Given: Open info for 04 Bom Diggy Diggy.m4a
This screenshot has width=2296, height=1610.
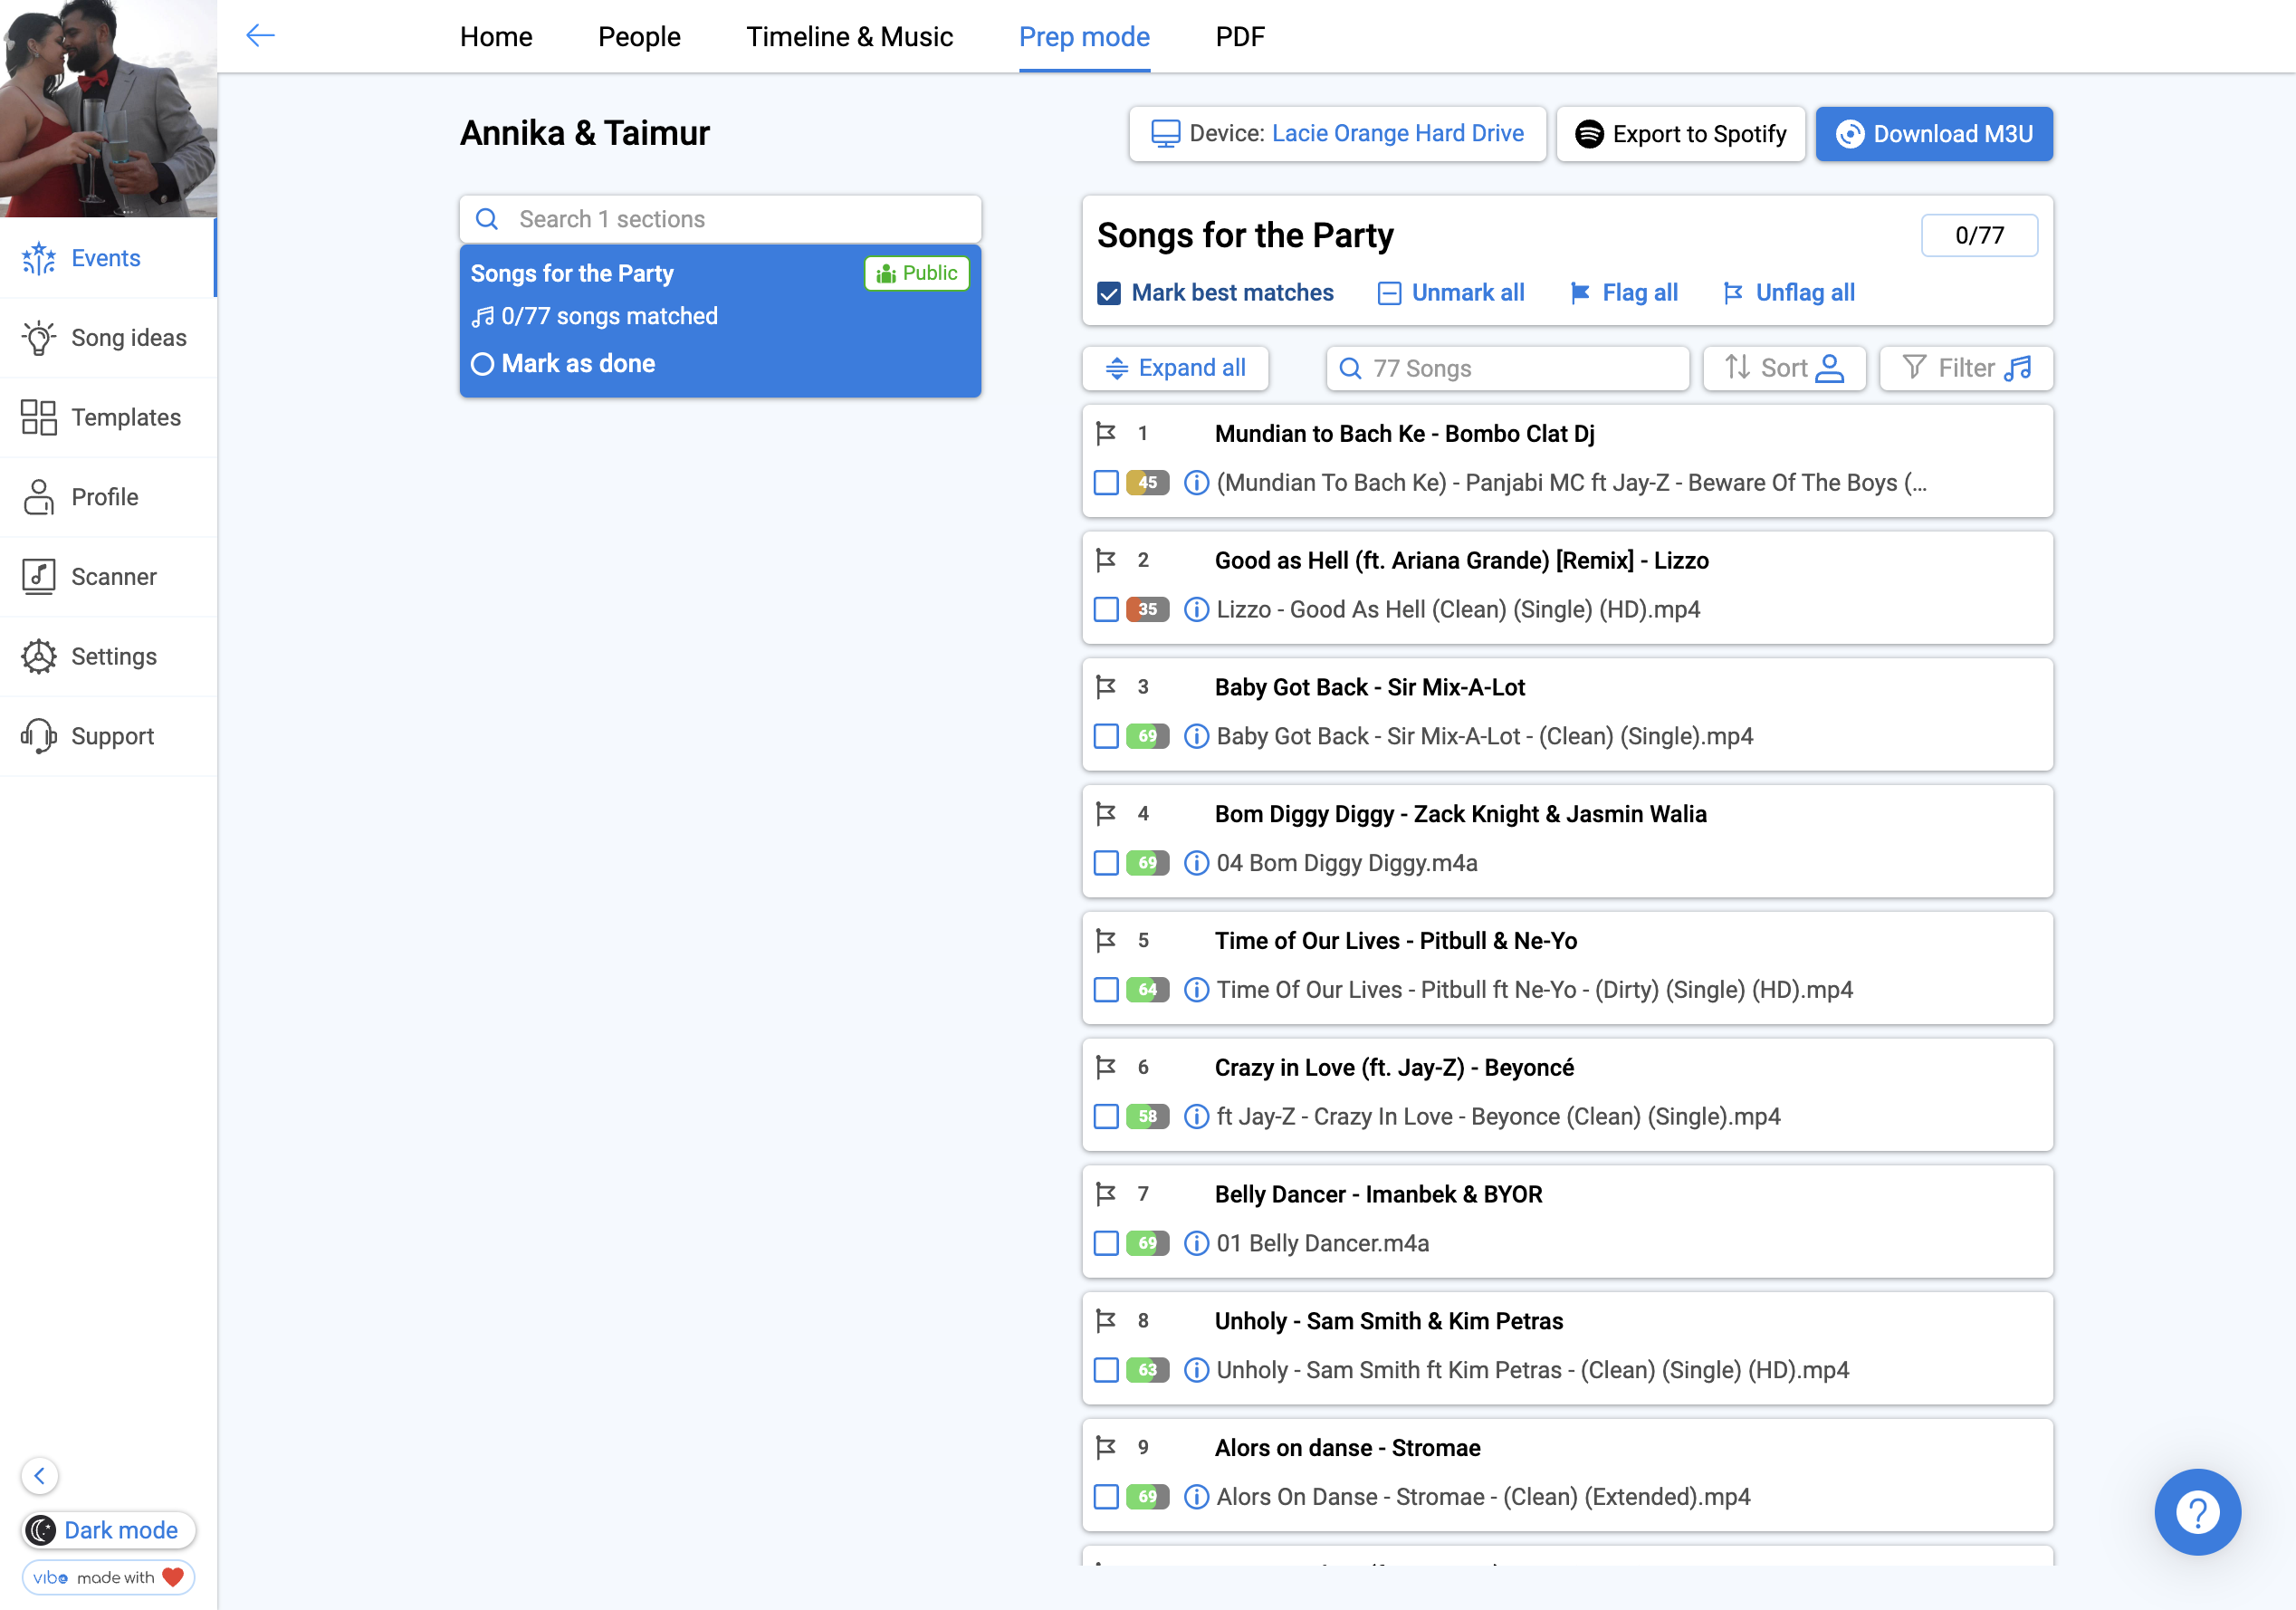Looking at the screenshot, I should tap(1196, 863).
